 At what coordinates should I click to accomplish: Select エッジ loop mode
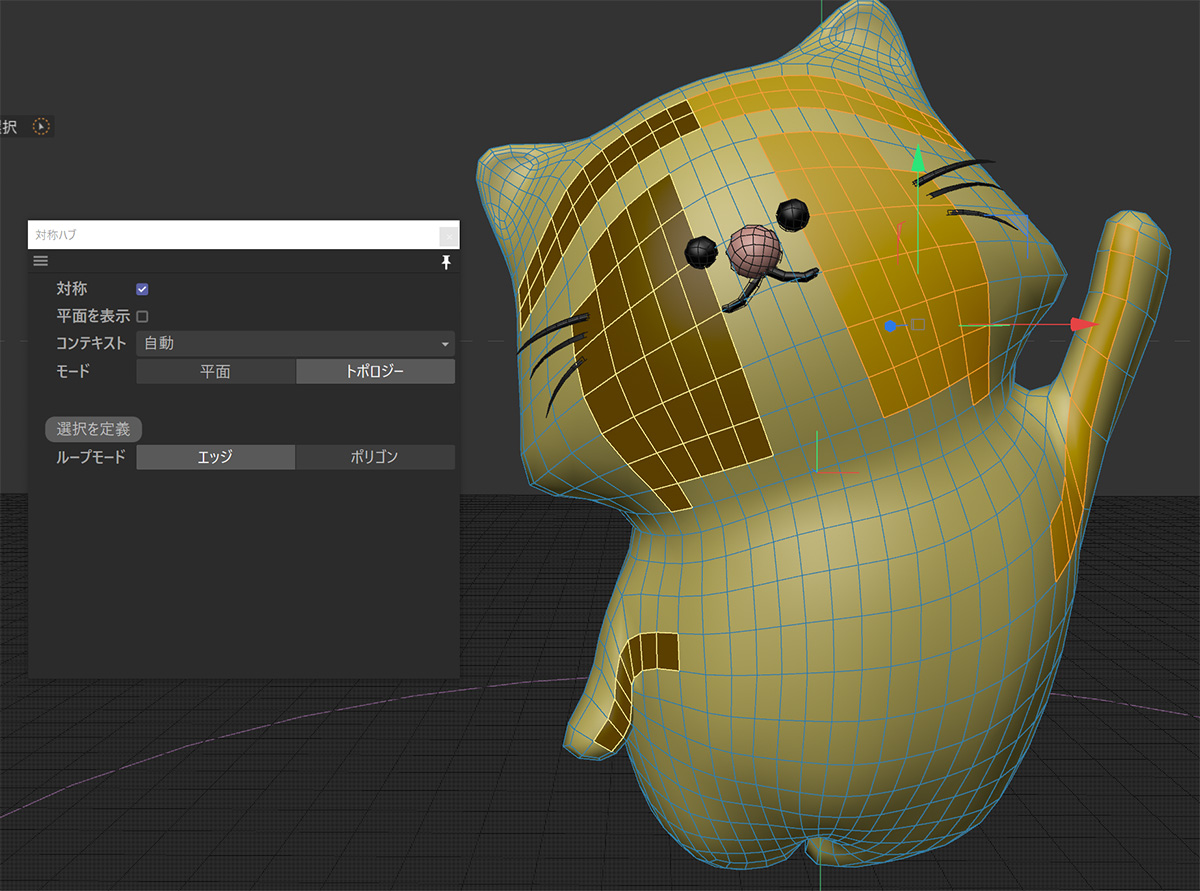coord(215,457)
